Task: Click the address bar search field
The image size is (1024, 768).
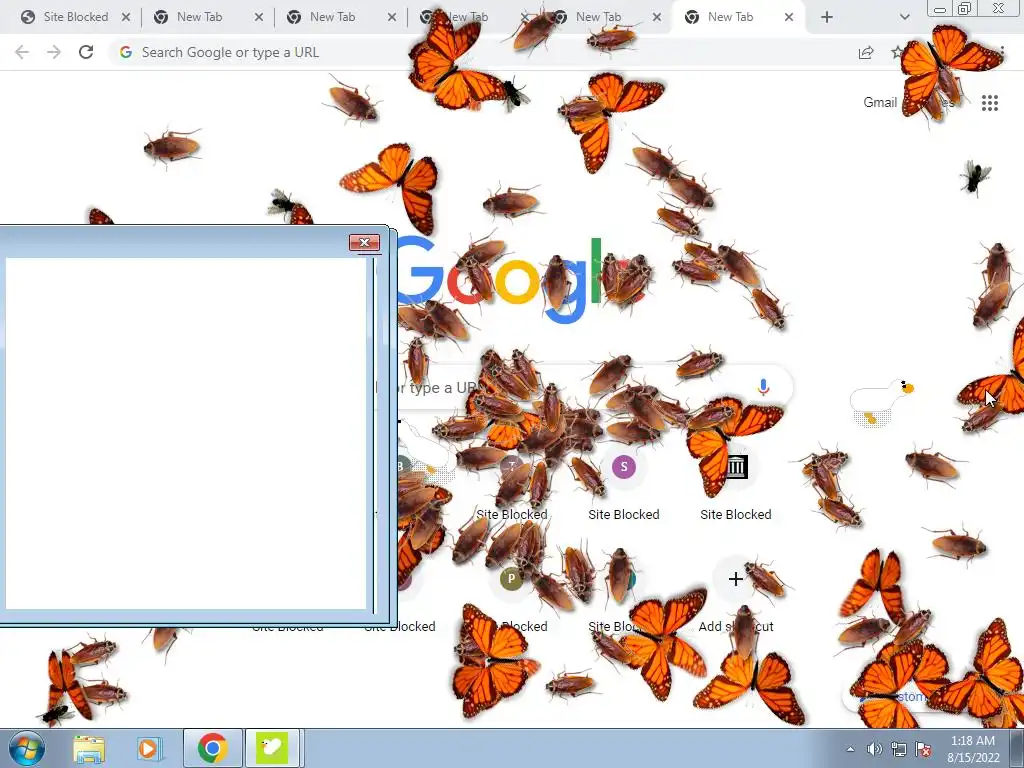Action: click(483, 52)
